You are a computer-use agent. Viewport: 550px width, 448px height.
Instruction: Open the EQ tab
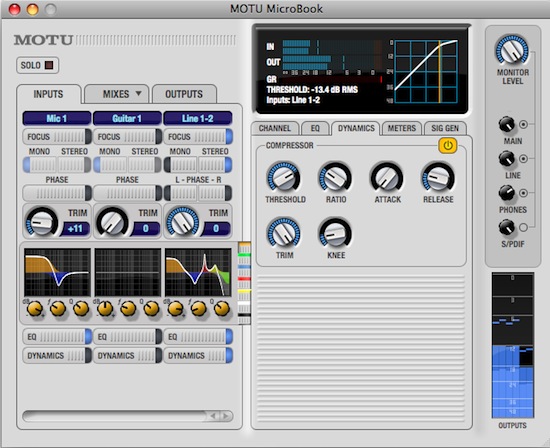315,128
